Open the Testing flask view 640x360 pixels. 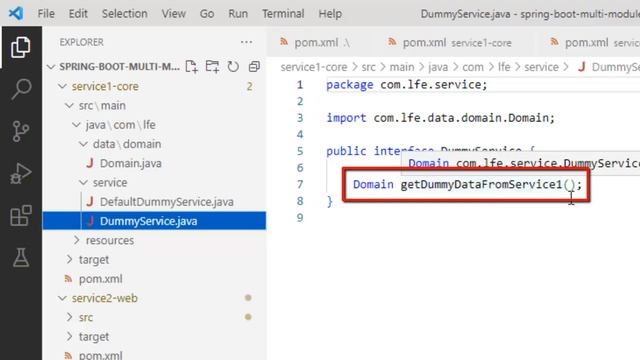pyautogui.click(x=20, y=258)
